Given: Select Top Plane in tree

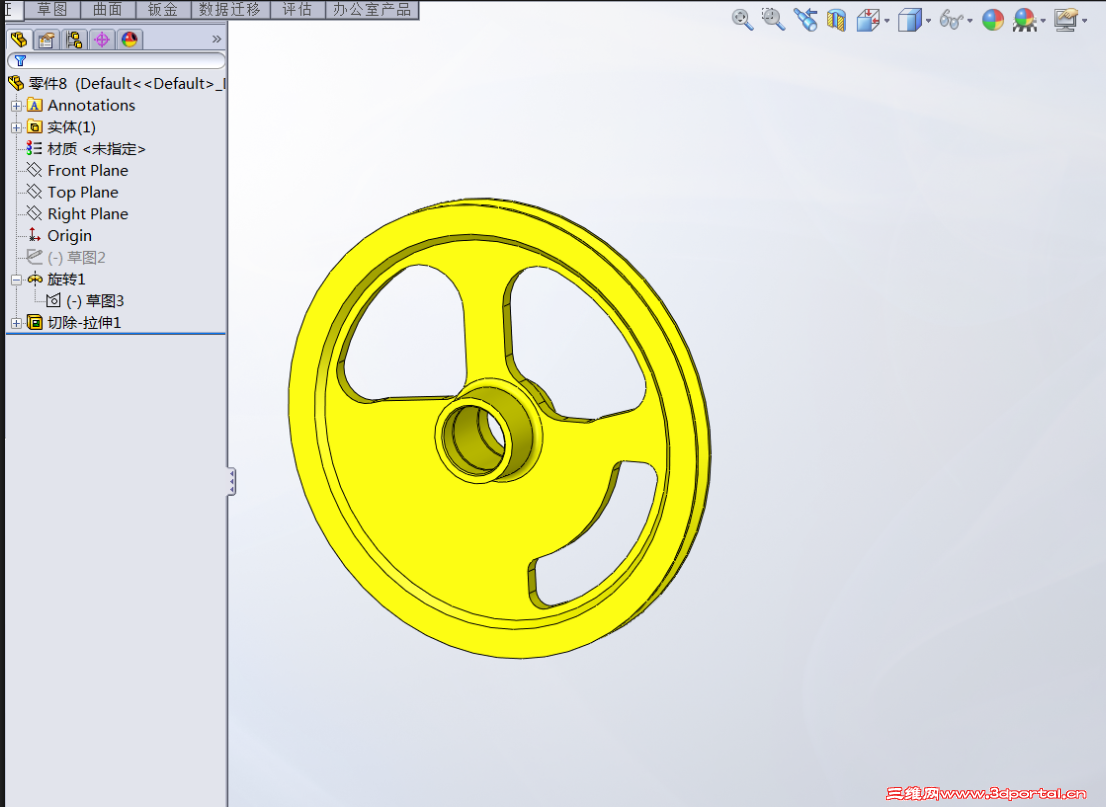Looking at the screenshot, I should coord(83,193).
